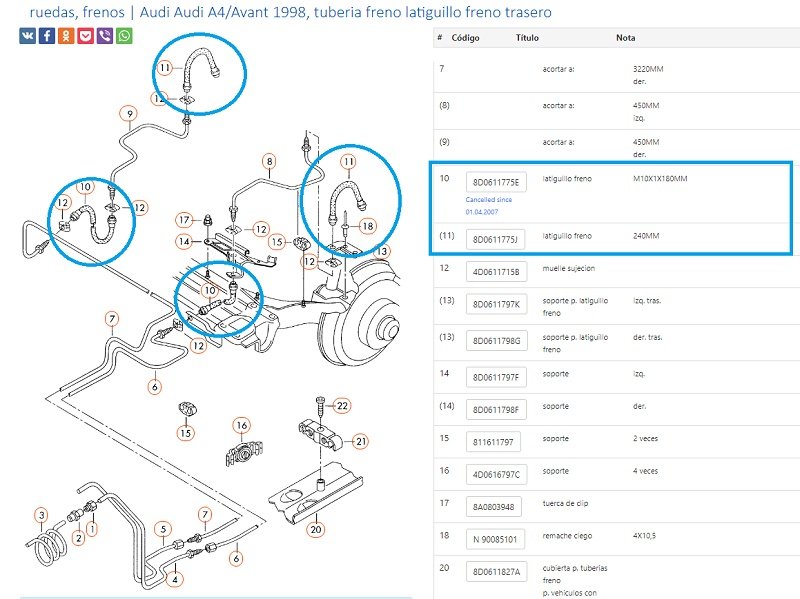
Task: Click the 'Cancelled since 01.04.2007' note
Action: (489, 206)
